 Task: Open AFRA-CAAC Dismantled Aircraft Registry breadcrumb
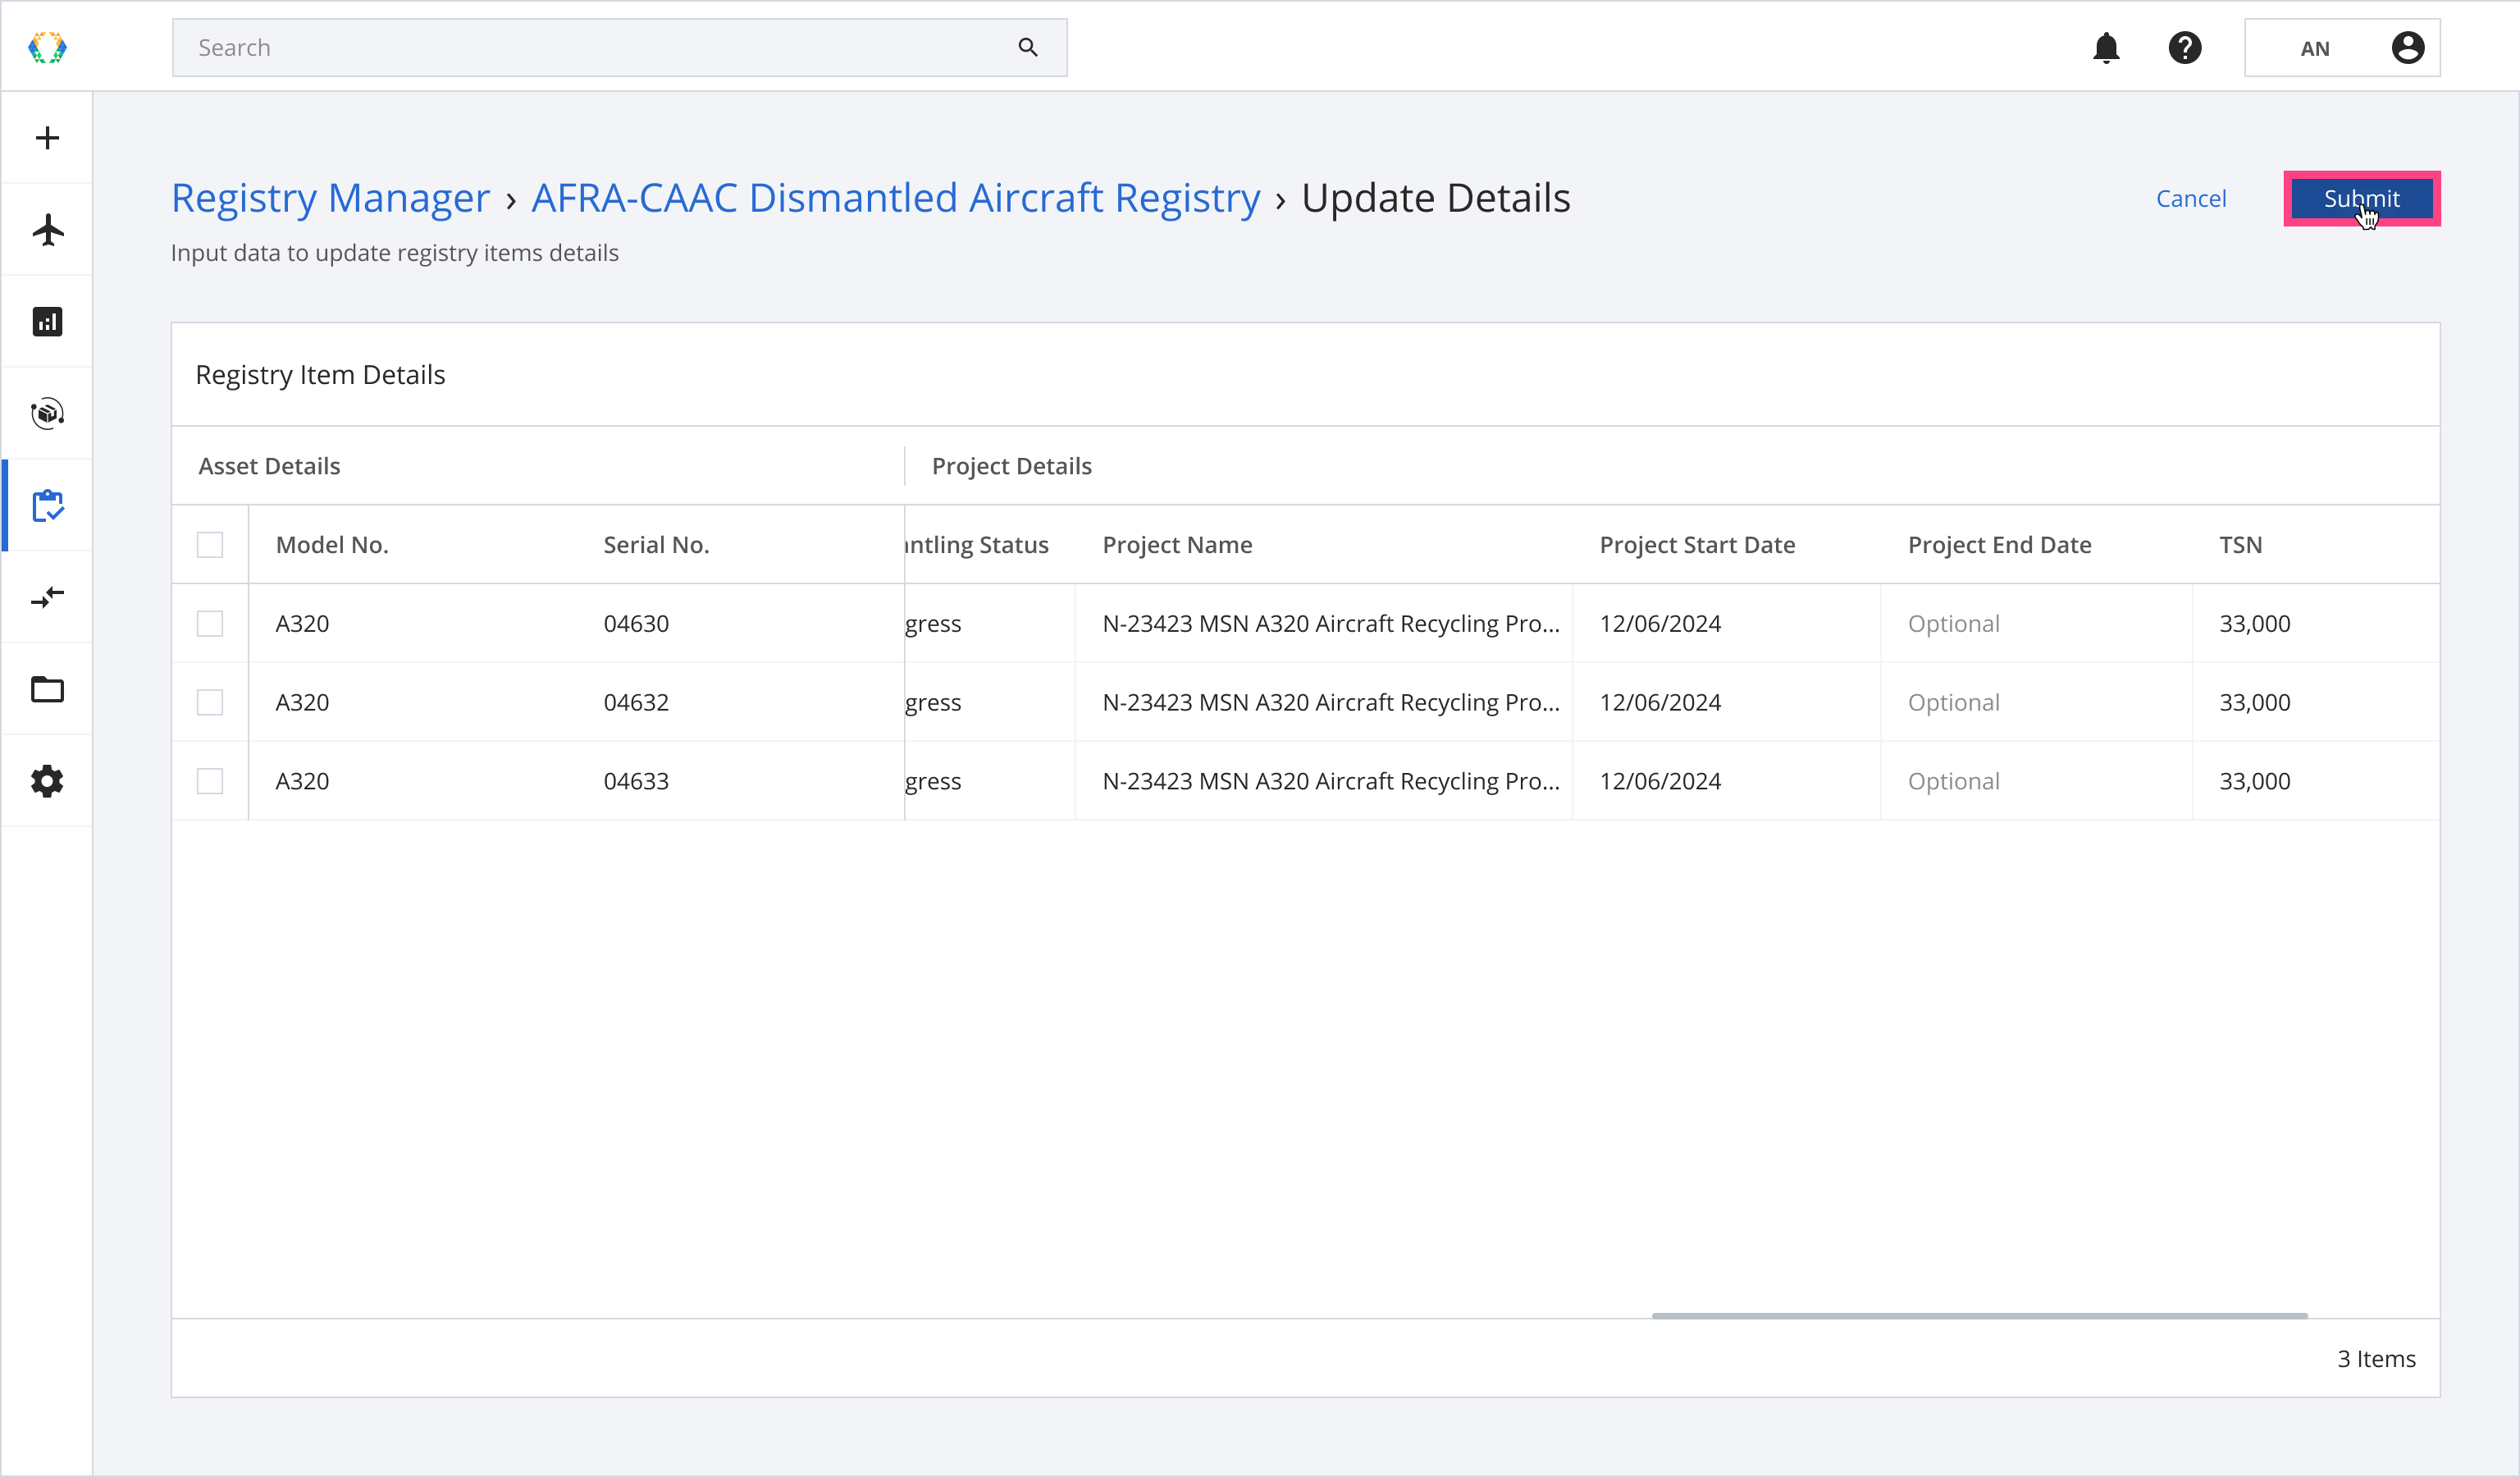(x=895, y=198)
